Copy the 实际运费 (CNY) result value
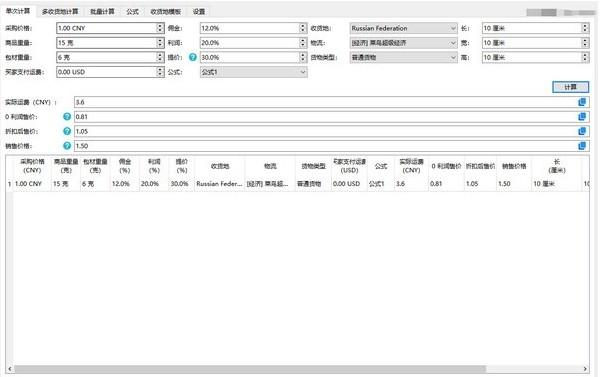This screenshot has width=605, height=377. point(582,102)
